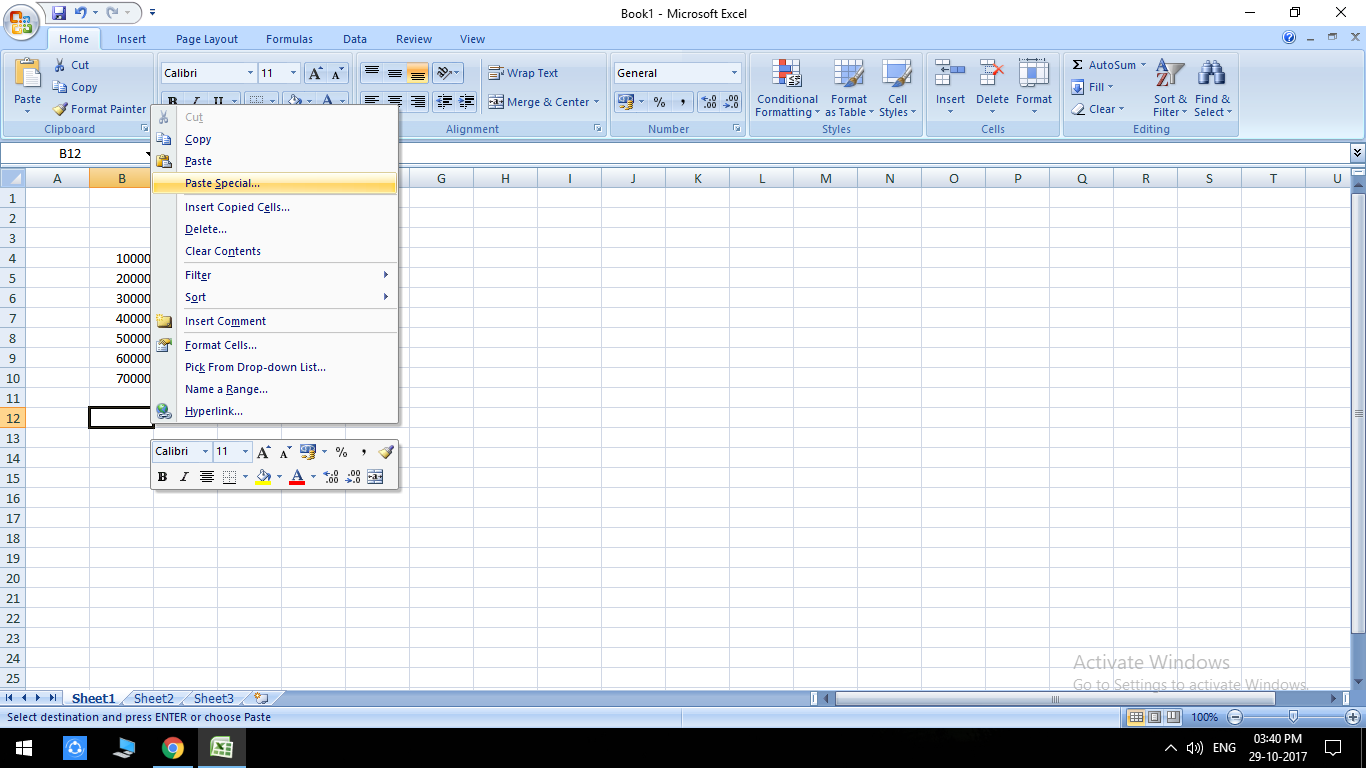The width and height of the screenshot is (1366, 768).
Task: Switch to the Review tab
Action: click(x=413, y=39)
